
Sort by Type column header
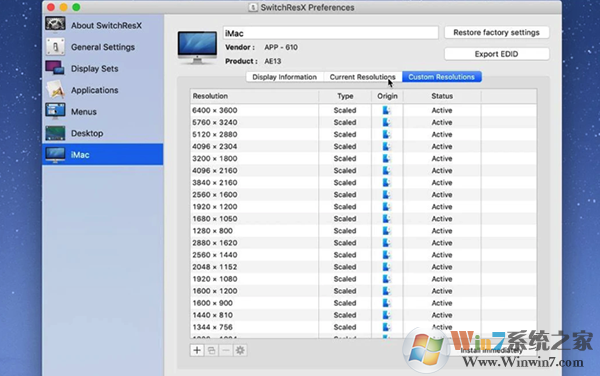point(345,96)
